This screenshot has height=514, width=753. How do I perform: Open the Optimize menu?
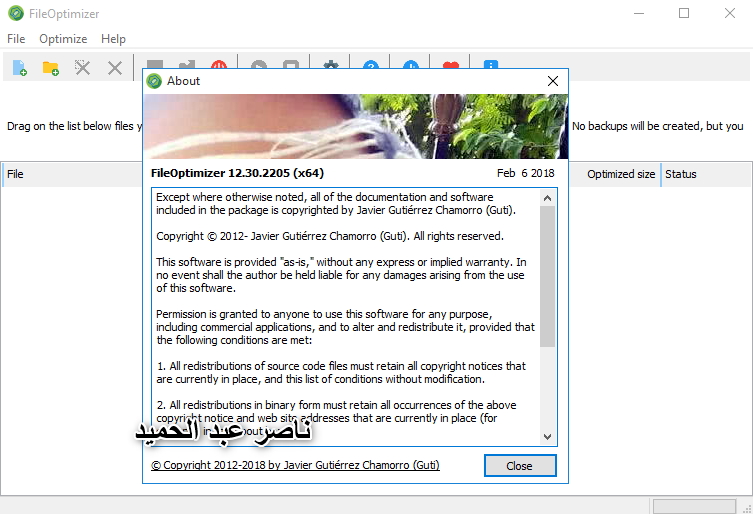63,39
